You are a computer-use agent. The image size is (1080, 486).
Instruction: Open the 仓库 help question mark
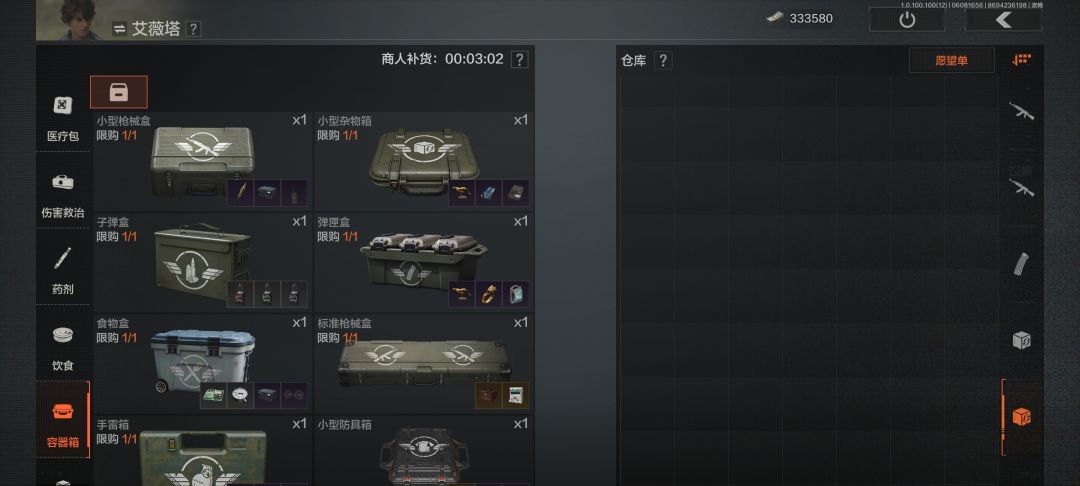pos(663,61)
